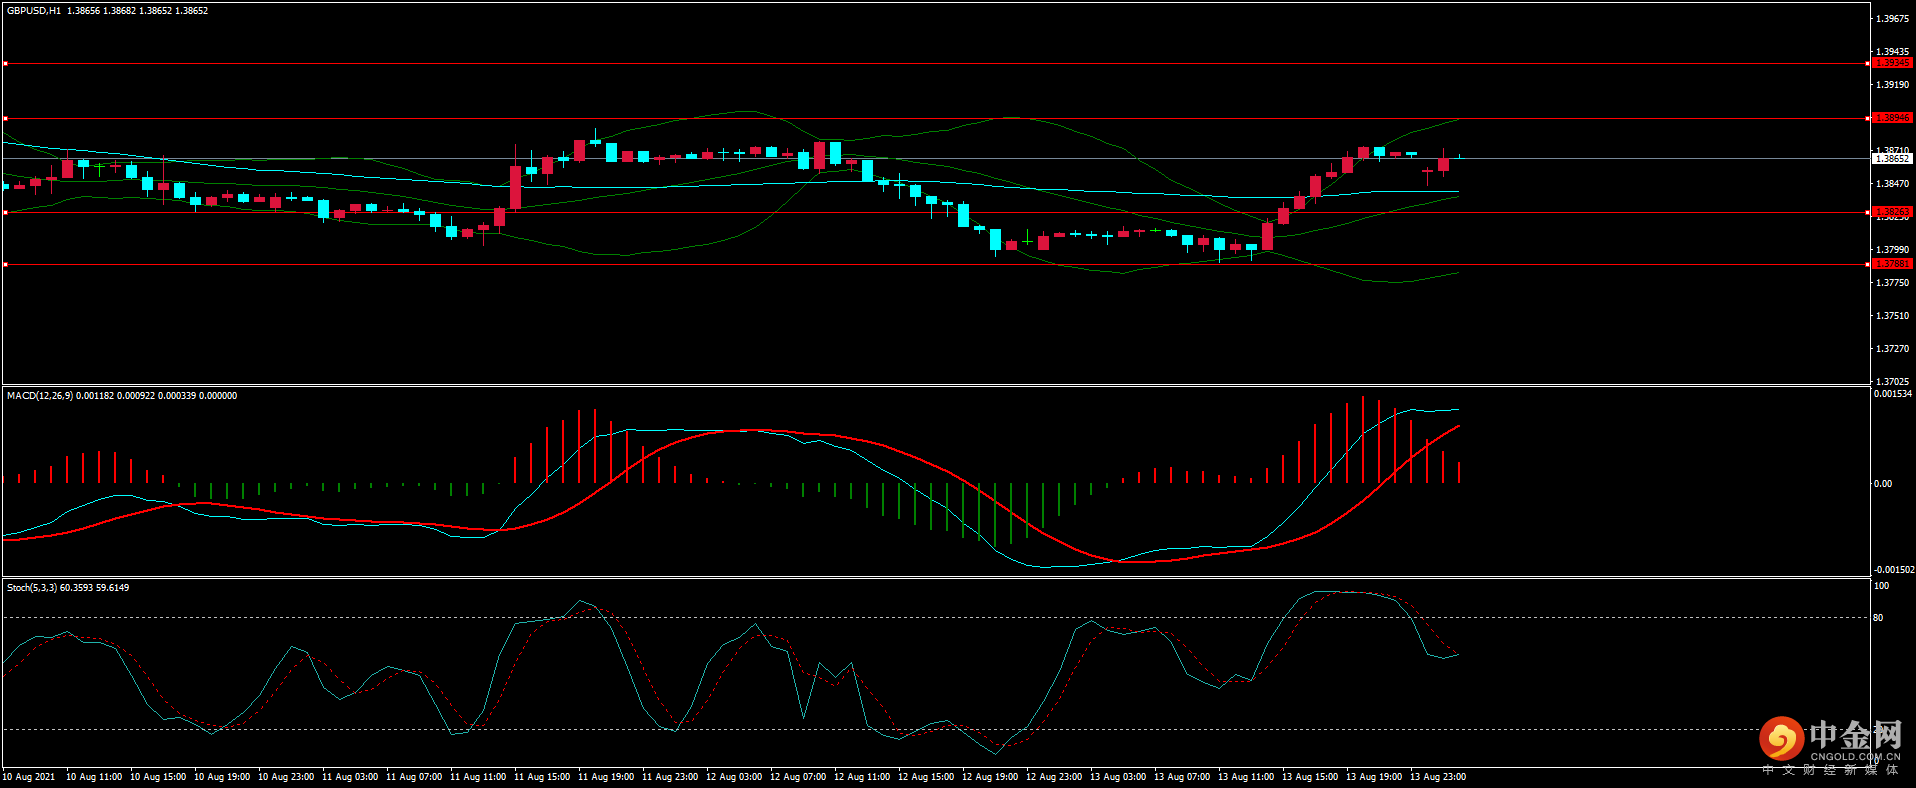1916x788 pixels.
Task: Click the 1.39345 red price tag
Action: [x=1892, y=63]
